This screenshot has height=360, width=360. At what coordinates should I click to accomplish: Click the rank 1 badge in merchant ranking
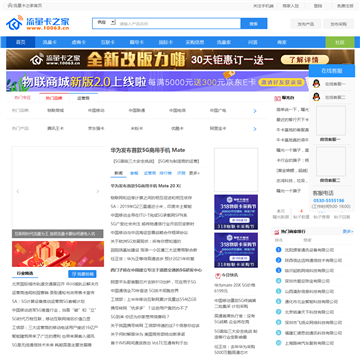(279, 250)
